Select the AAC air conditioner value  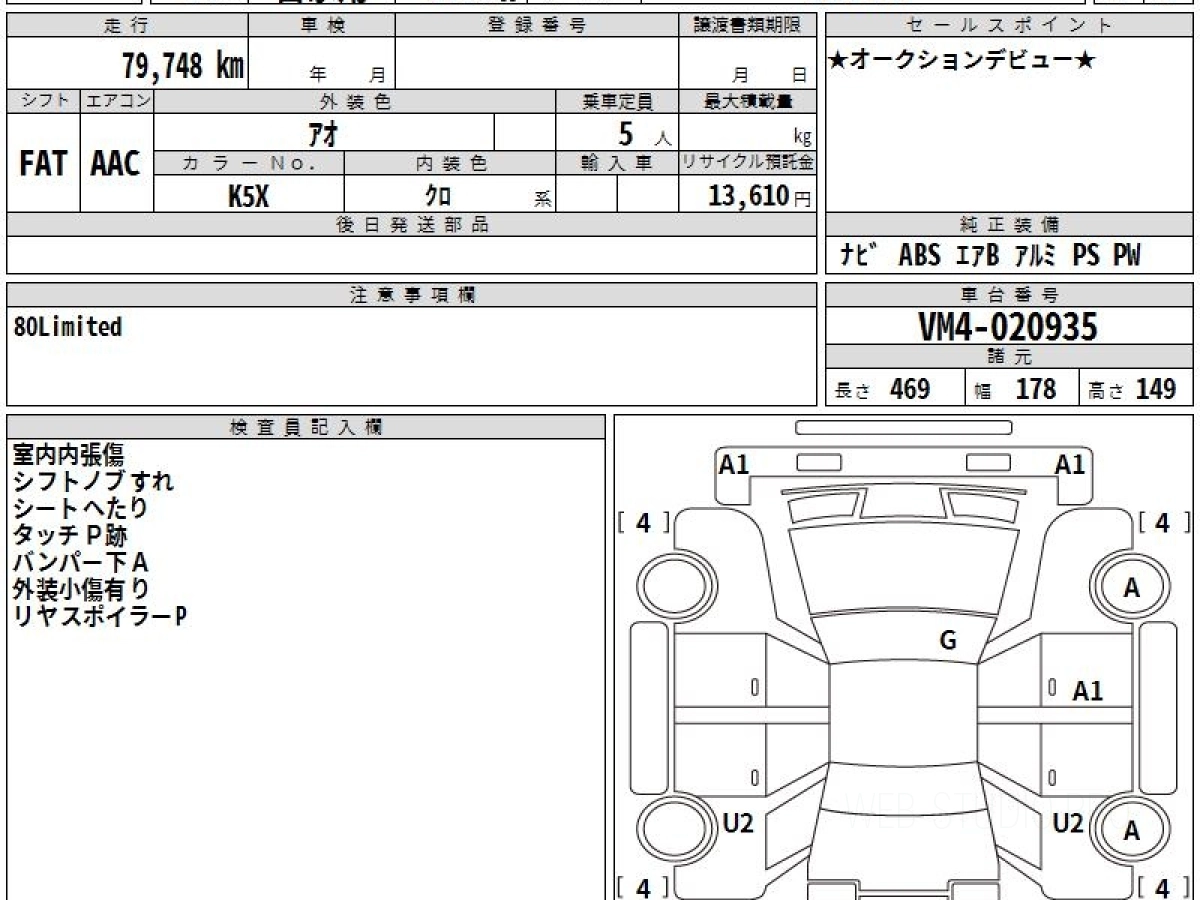coord(116,164)
